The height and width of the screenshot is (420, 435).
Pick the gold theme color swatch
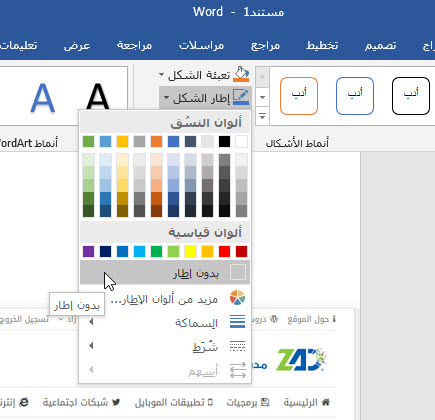click(x=122, y=142)
